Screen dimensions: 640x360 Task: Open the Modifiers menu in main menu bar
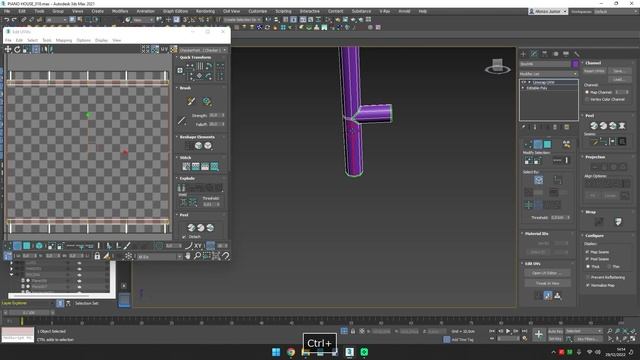120,11
